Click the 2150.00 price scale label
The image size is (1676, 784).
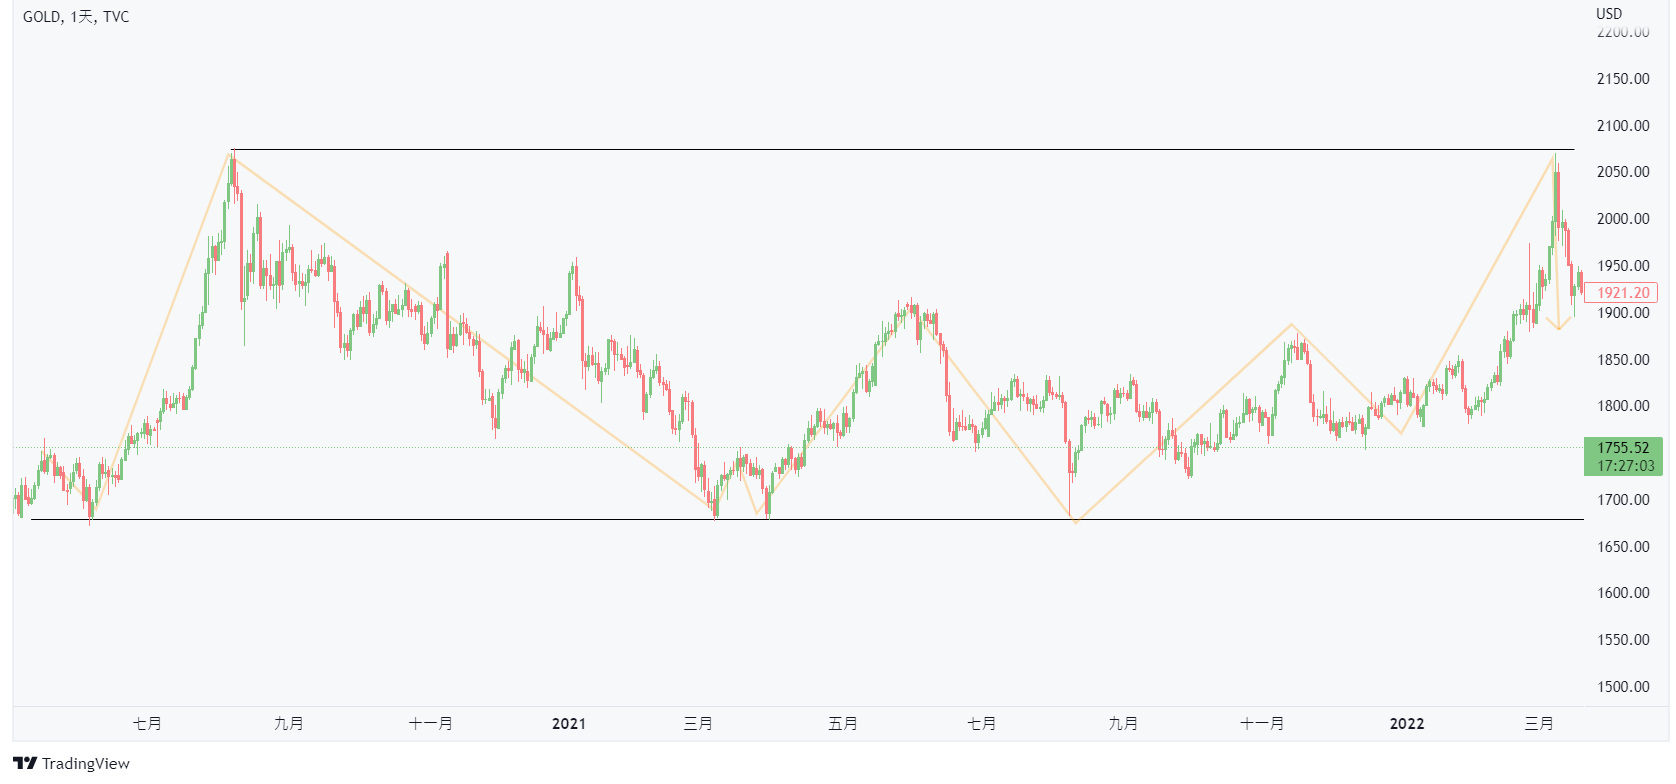[x=1623, y=79]
